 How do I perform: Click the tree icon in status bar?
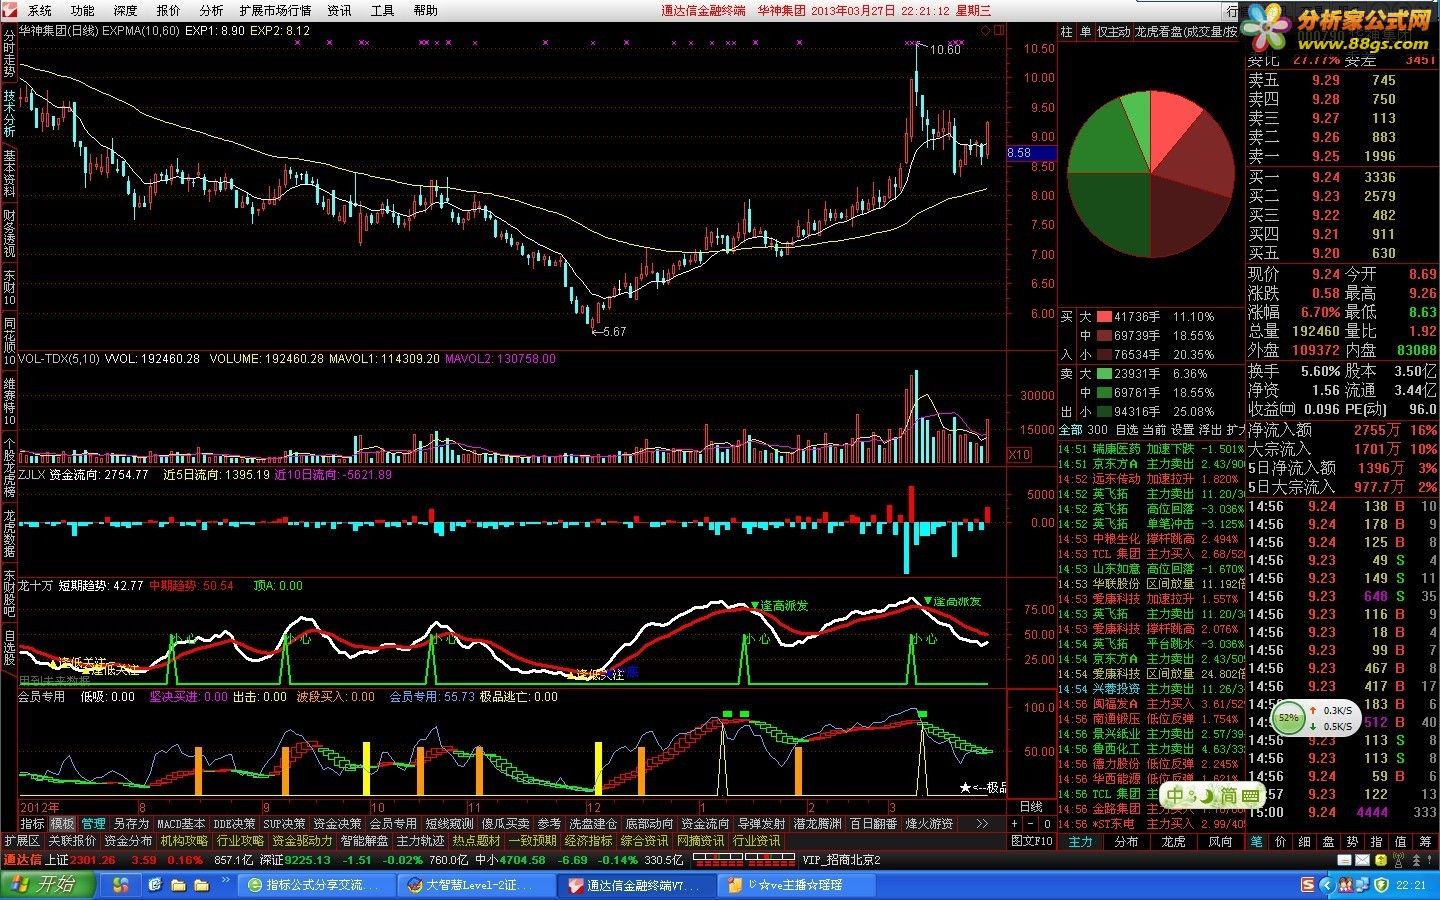click(x=1416, y=860)
